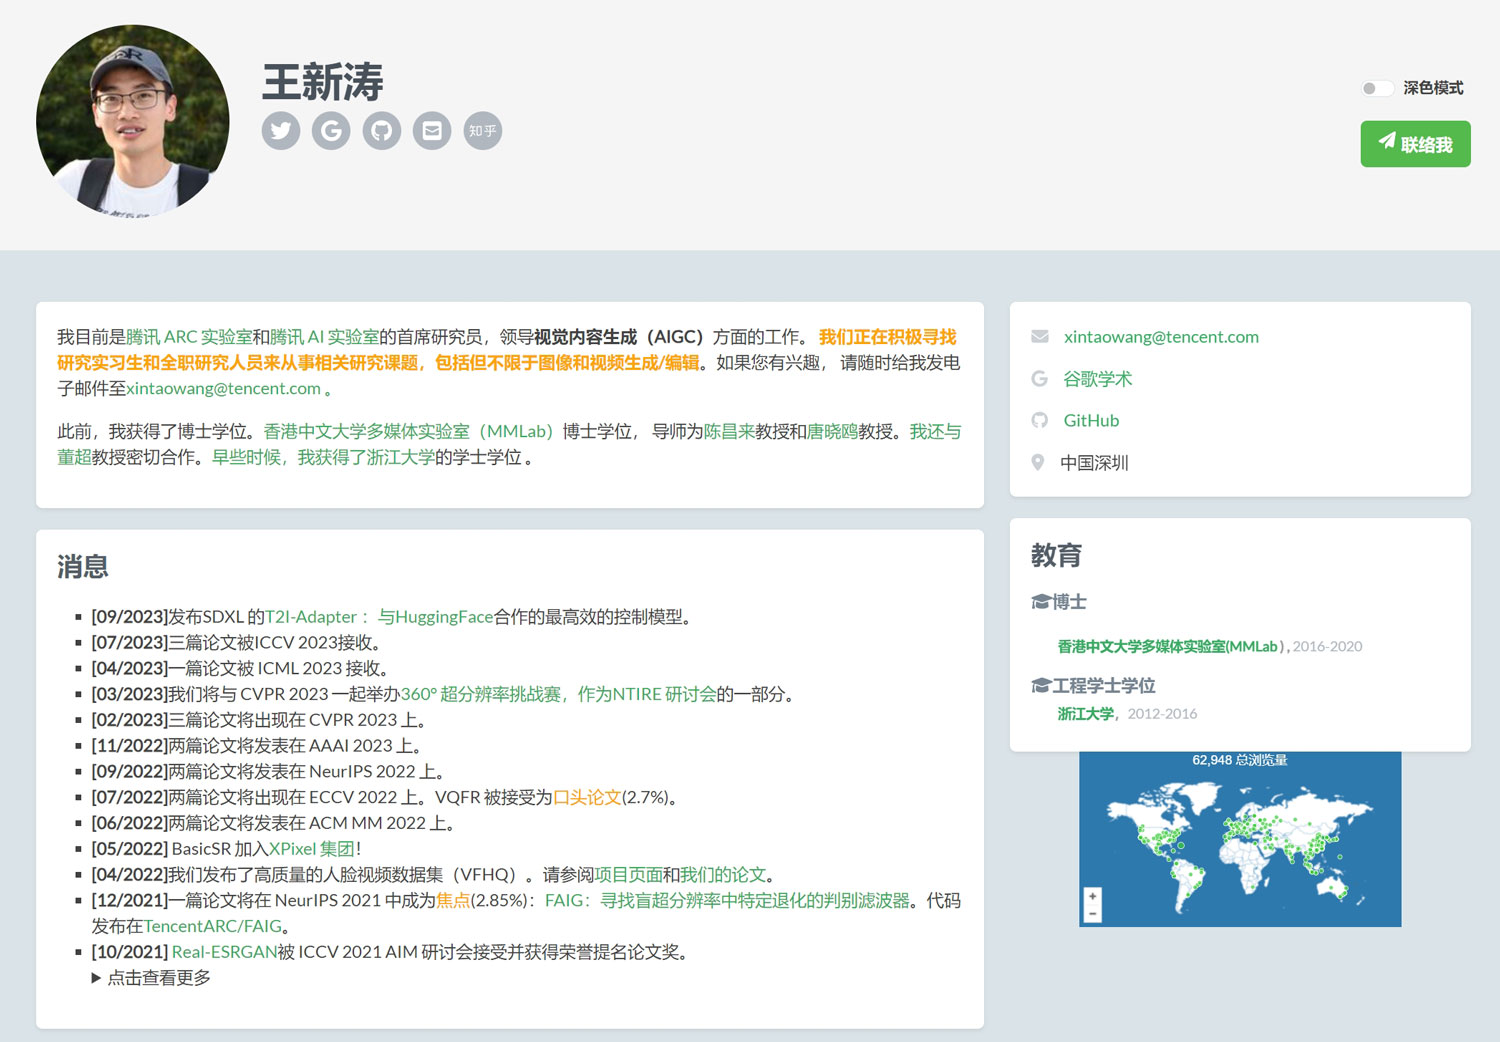Open the GitHub icon under 王新涛
This screenshot has height=1042, width=1500.
pyautogui.click(x=382, y=131)
